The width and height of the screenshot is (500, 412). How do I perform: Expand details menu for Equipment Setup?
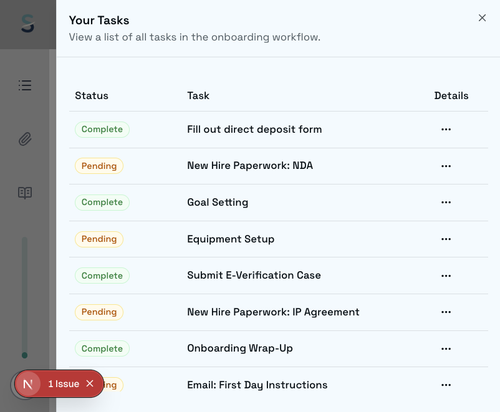click(446, 239)
